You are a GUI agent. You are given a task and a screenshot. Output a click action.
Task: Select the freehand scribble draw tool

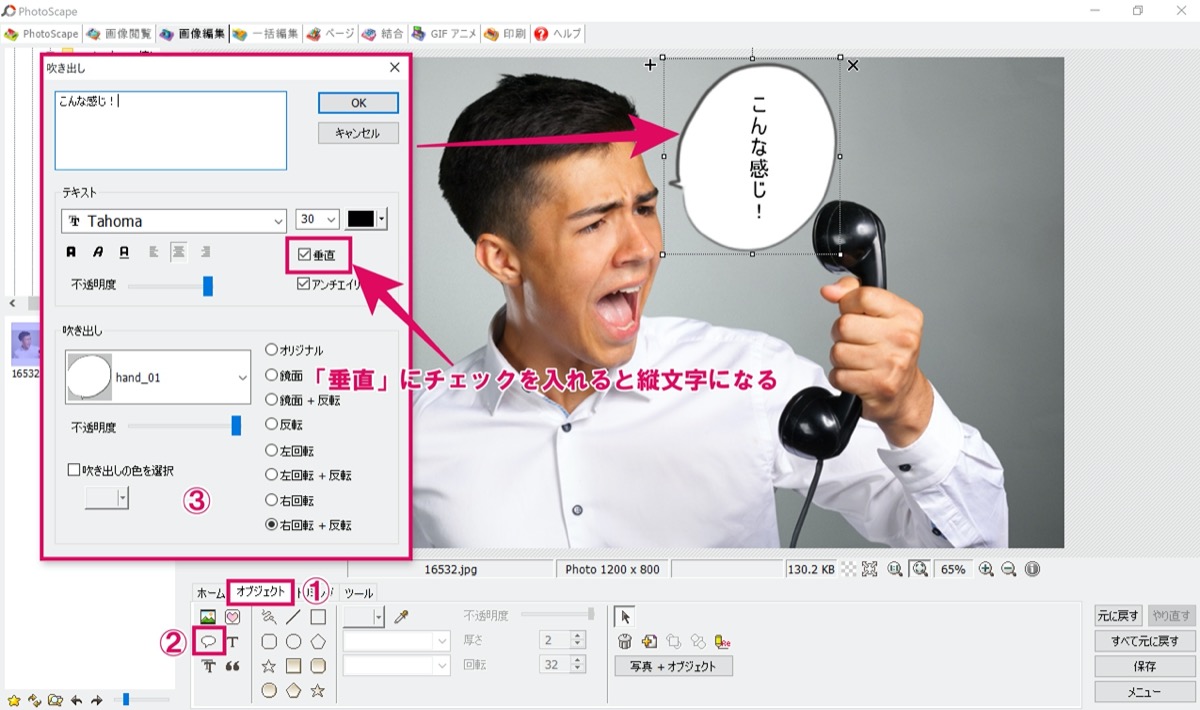(269, 617)
